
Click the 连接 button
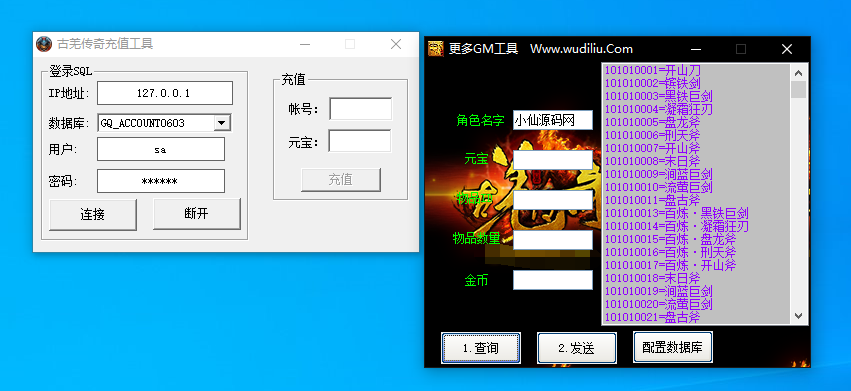point(93,215)
